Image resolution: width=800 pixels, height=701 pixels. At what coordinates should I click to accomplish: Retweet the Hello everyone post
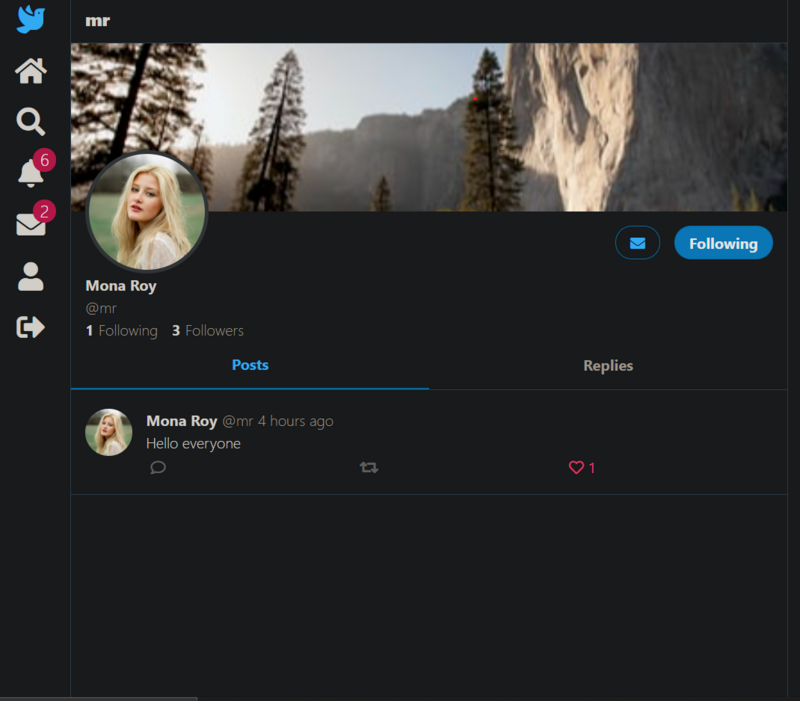click(x=369, y=467)
